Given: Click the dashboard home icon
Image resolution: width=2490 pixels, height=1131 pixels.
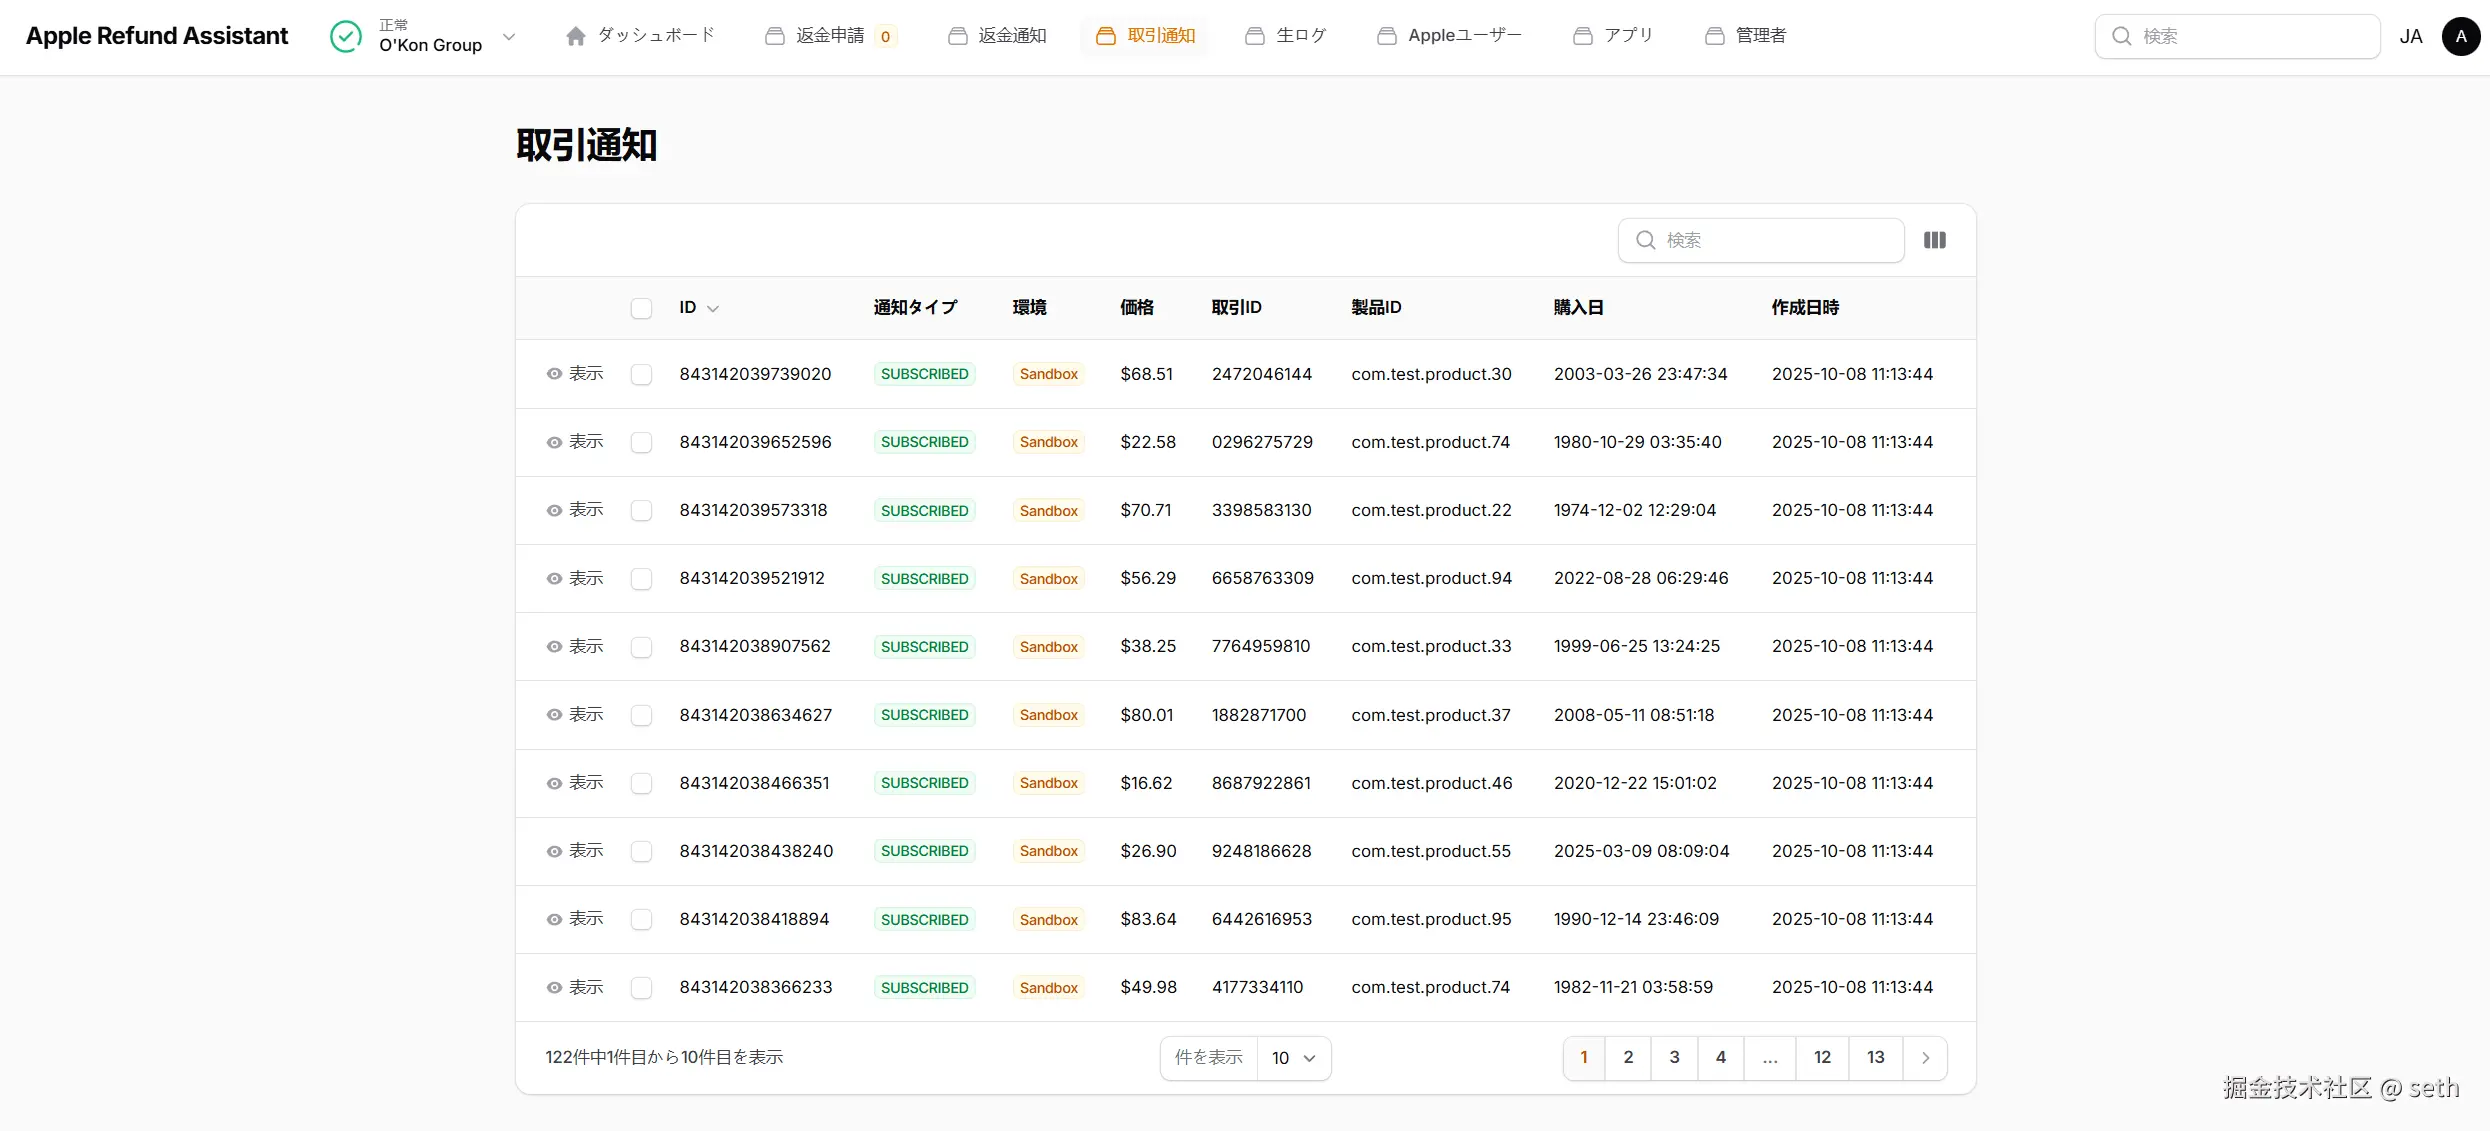Looking at the screenshot, I should click(x=575, y=36).
